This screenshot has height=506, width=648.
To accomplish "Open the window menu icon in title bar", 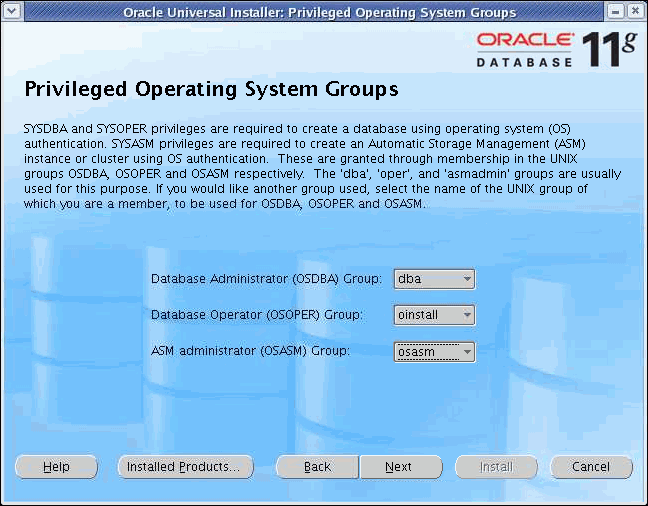I will coord(12,12).
